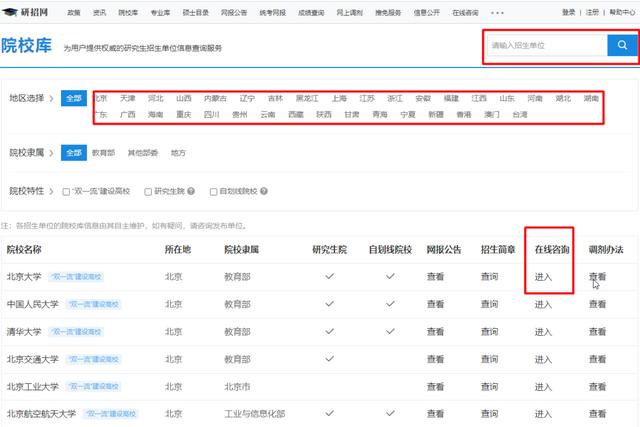Select 全部 in the 院校隶属 row
Image resolution: width=640 pixels, height=427 pixels.
point(74,153)
